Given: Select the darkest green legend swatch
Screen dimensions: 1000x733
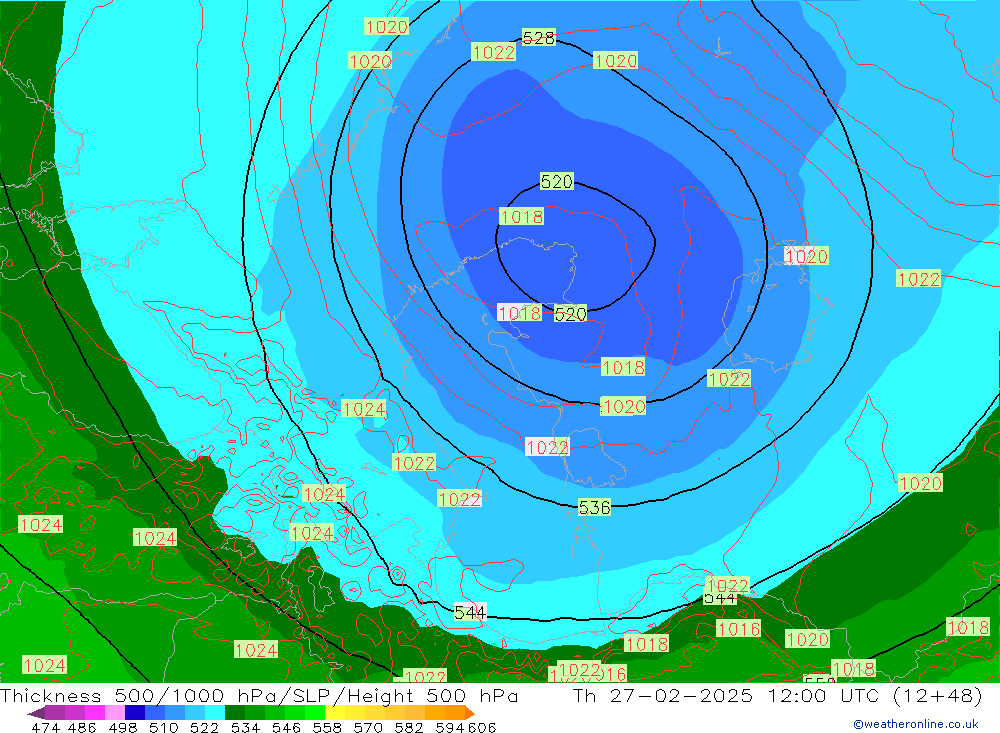Looking at the screenshot, I should click(x=235, y=713).
